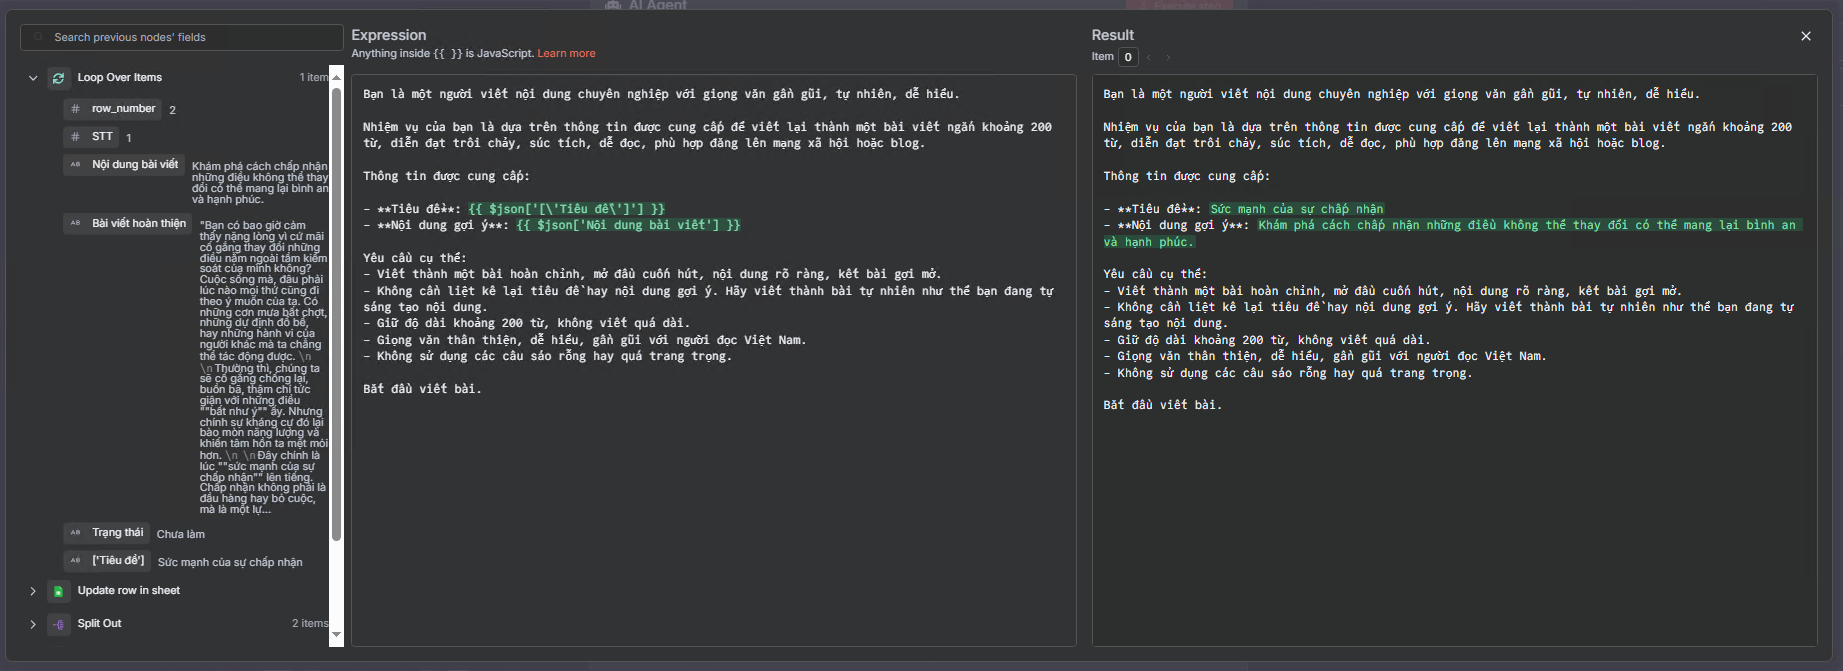
Task: Expand the Update row in sheet node
Action: (x=33, y=591)
